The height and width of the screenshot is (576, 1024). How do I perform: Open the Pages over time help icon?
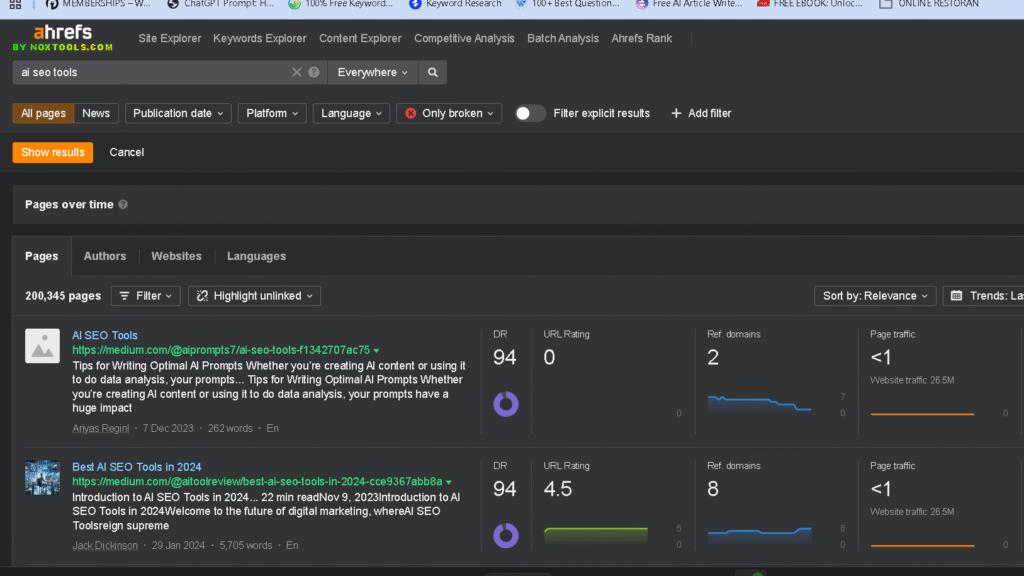click(122, 204)
